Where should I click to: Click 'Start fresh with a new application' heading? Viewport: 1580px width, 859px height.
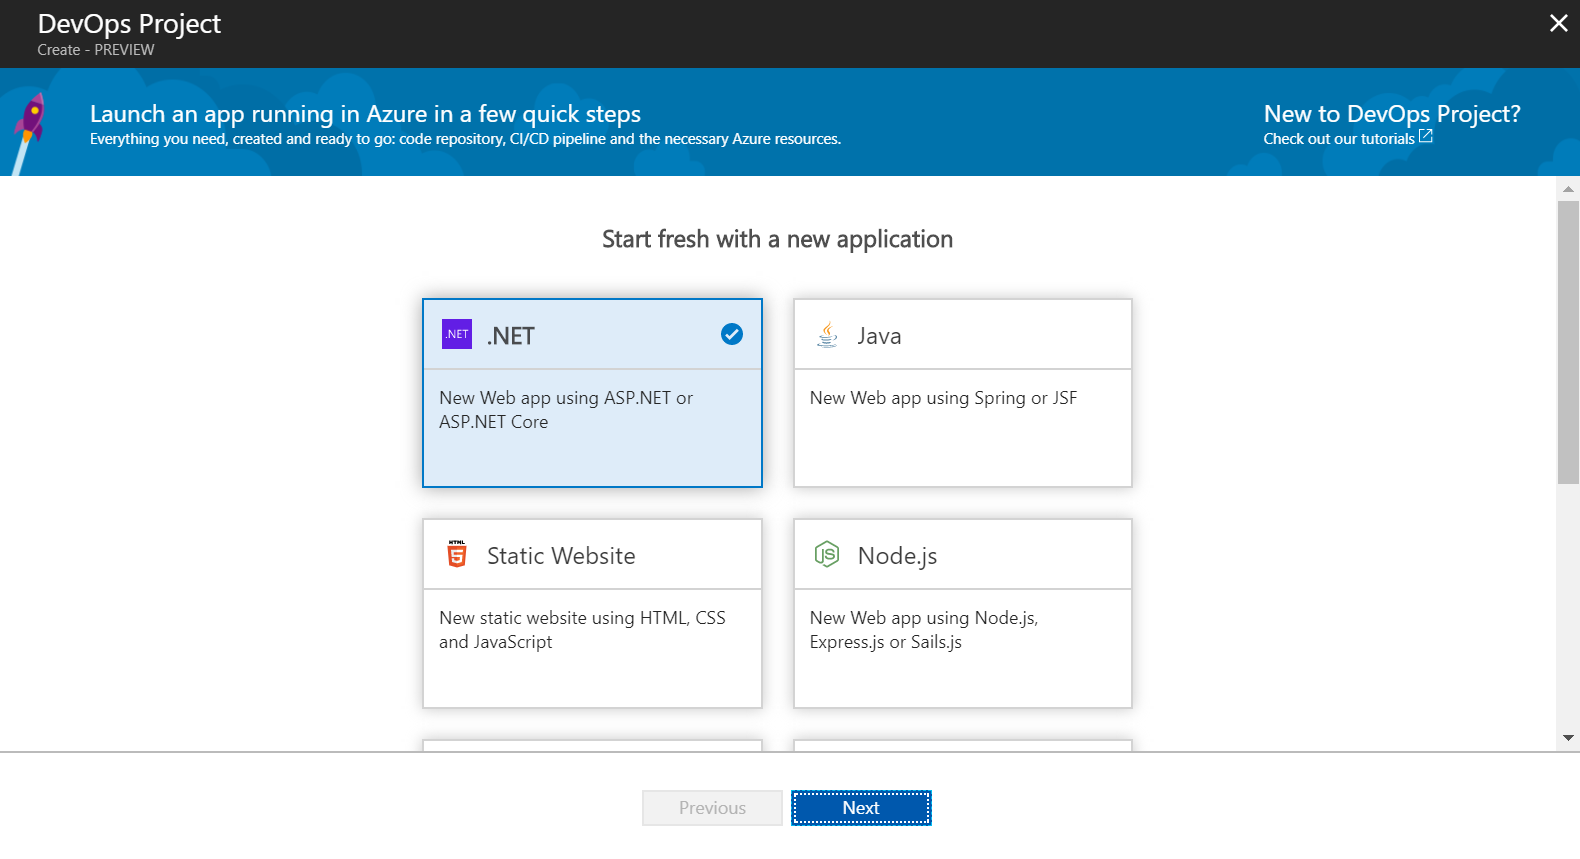tap(777, 239)
